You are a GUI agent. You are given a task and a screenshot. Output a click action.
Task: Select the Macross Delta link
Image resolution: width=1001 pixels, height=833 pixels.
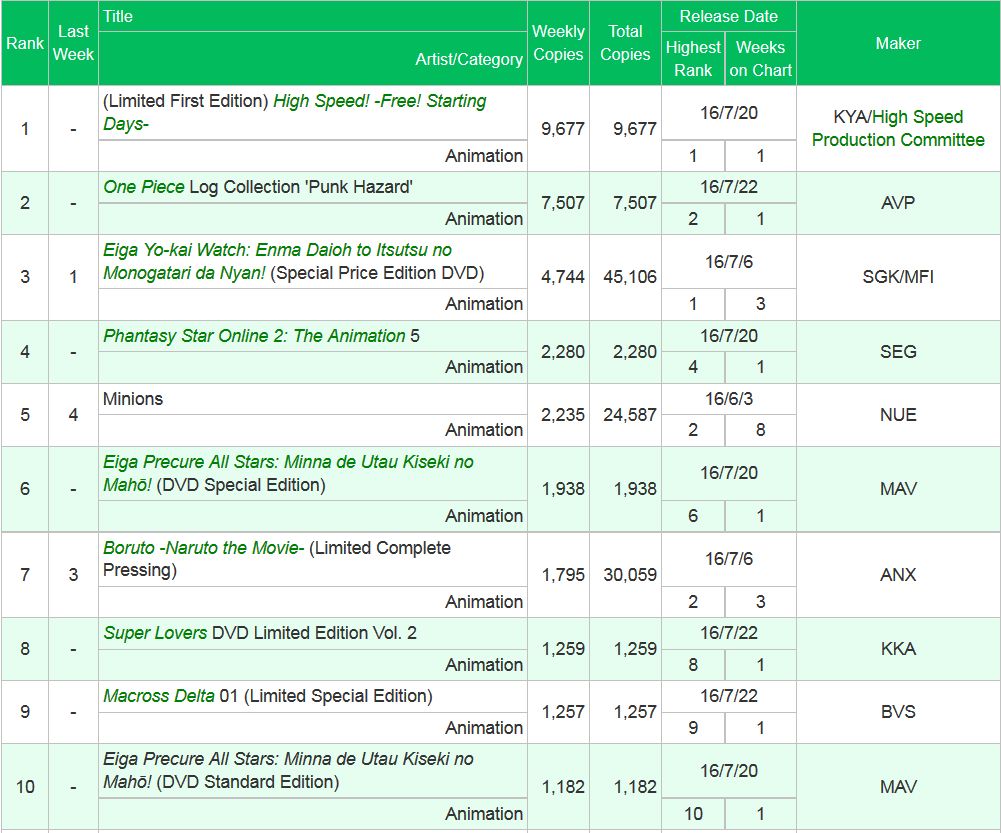pos(158,696)
